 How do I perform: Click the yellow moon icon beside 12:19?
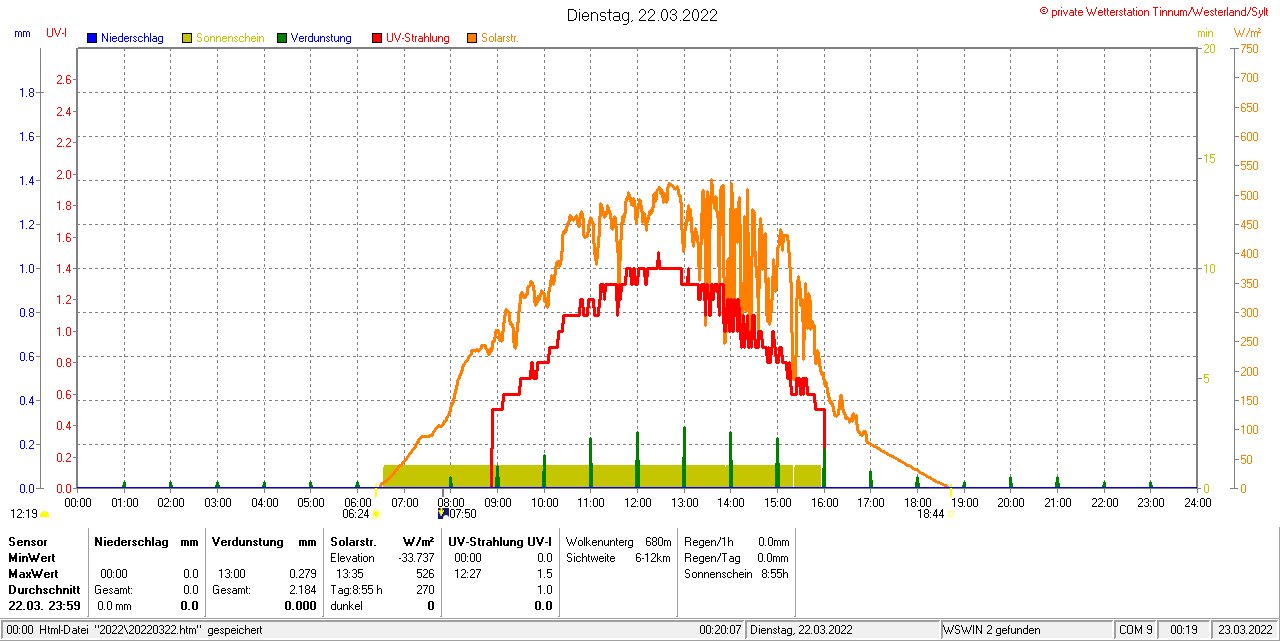coord(44,514)
